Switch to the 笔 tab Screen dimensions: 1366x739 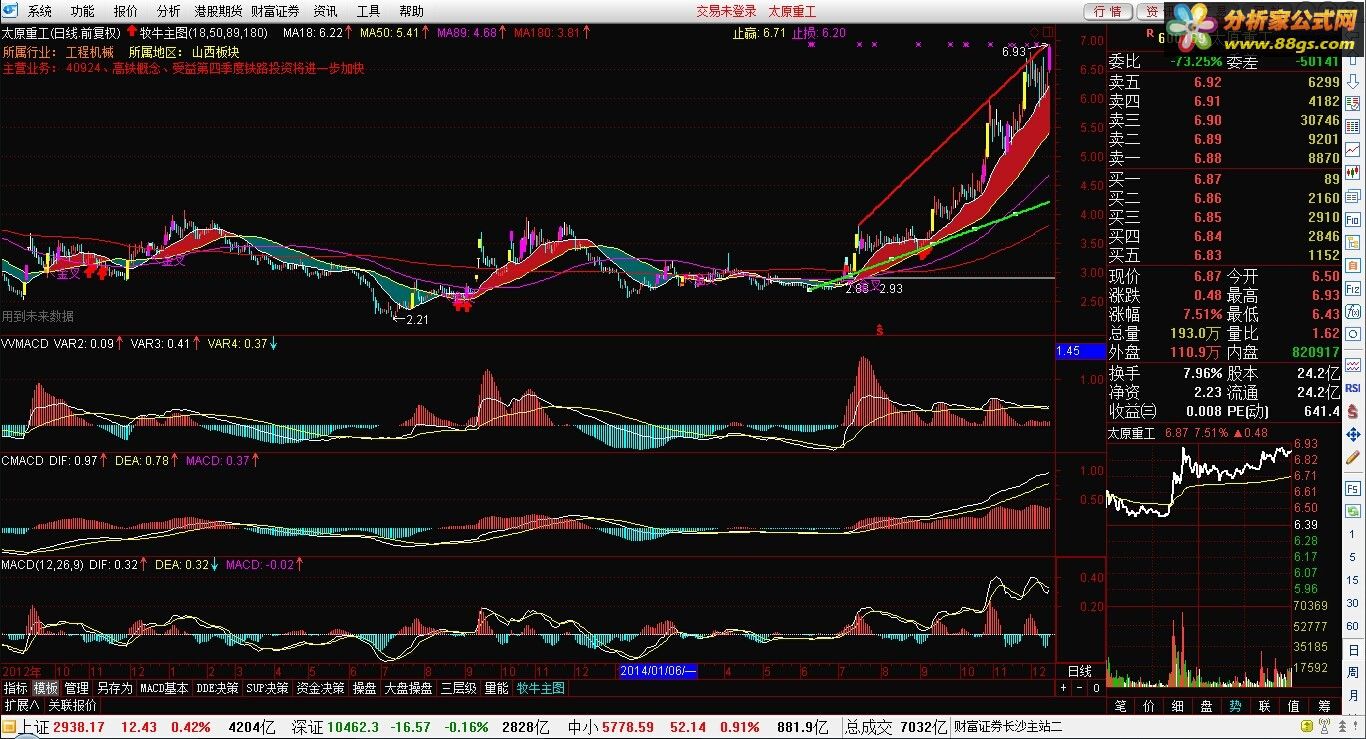(x=1120, y=706)
